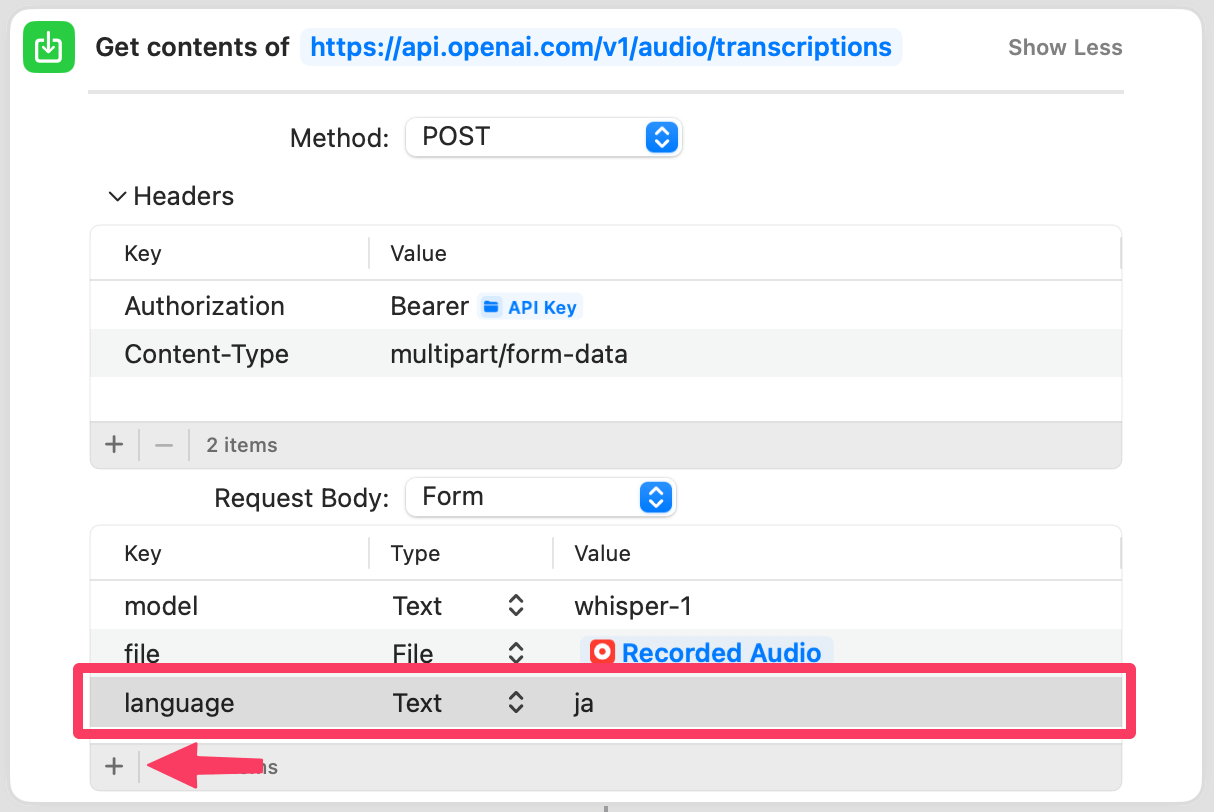Collapse the Headers section chevron

coord(118,196)
